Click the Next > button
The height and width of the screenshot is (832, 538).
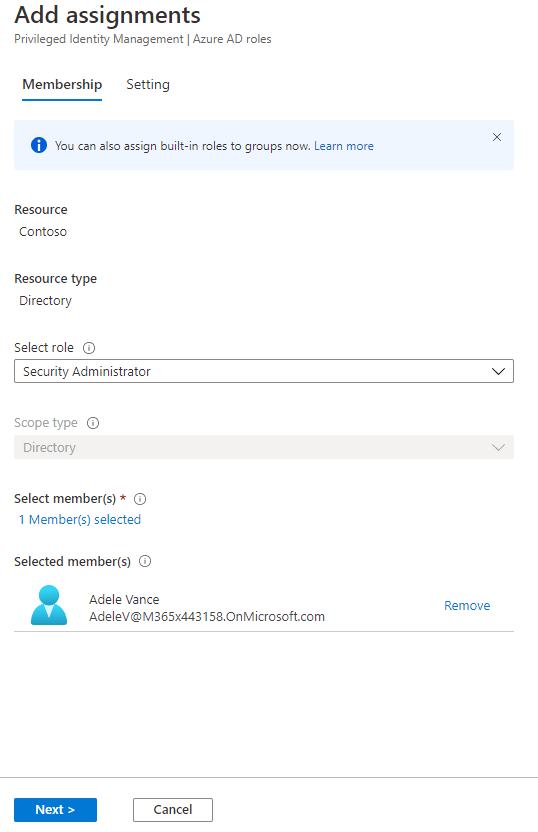pyautogui.click(x=55, y=810)
